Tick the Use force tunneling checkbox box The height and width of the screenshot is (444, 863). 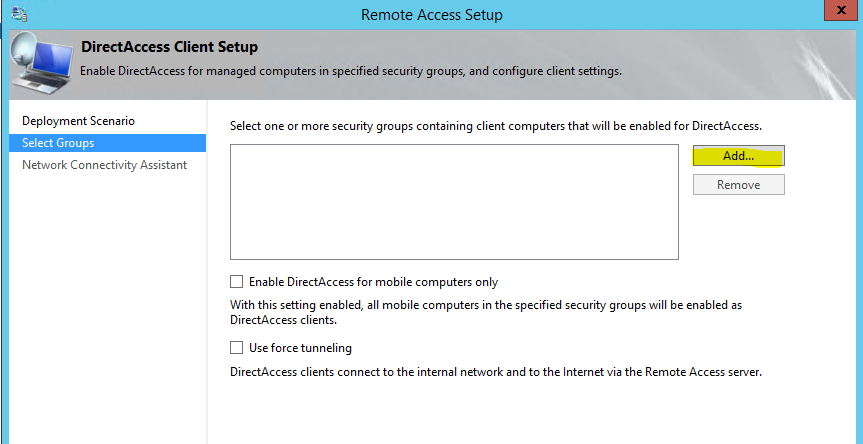click(236, 348)
